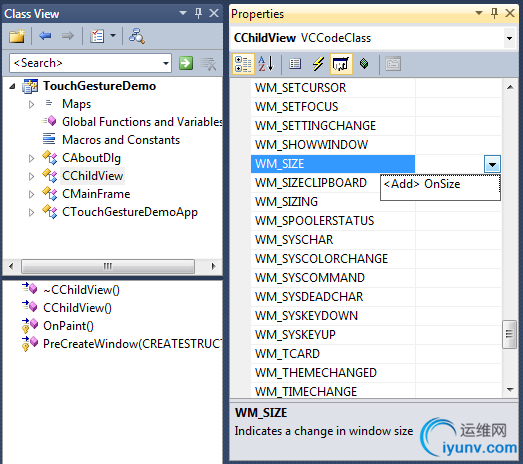The height and width of the screenshot is (464, 523).
Task: Click the Class View horizontal scrollbar thumb
Action: point(108,266)
